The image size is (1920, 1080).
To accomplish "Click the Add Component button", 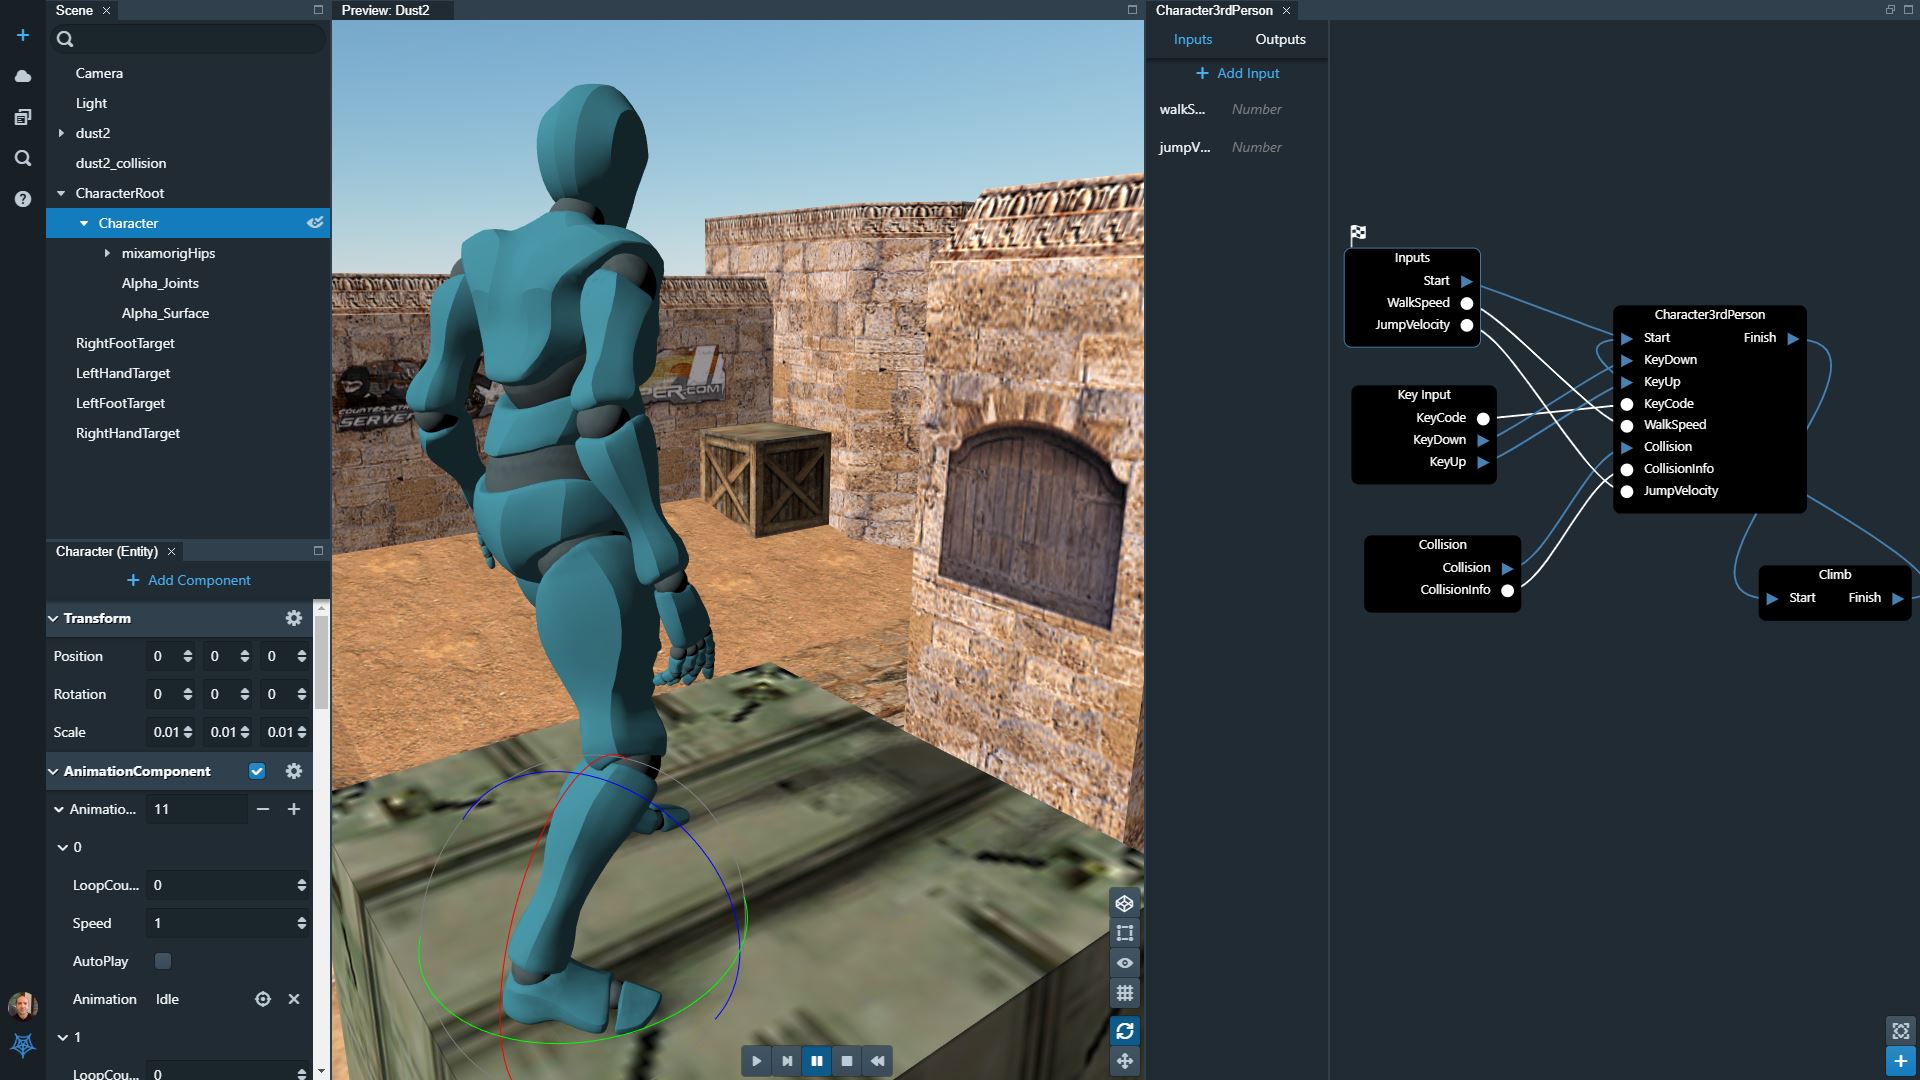I will coord(188,580).
